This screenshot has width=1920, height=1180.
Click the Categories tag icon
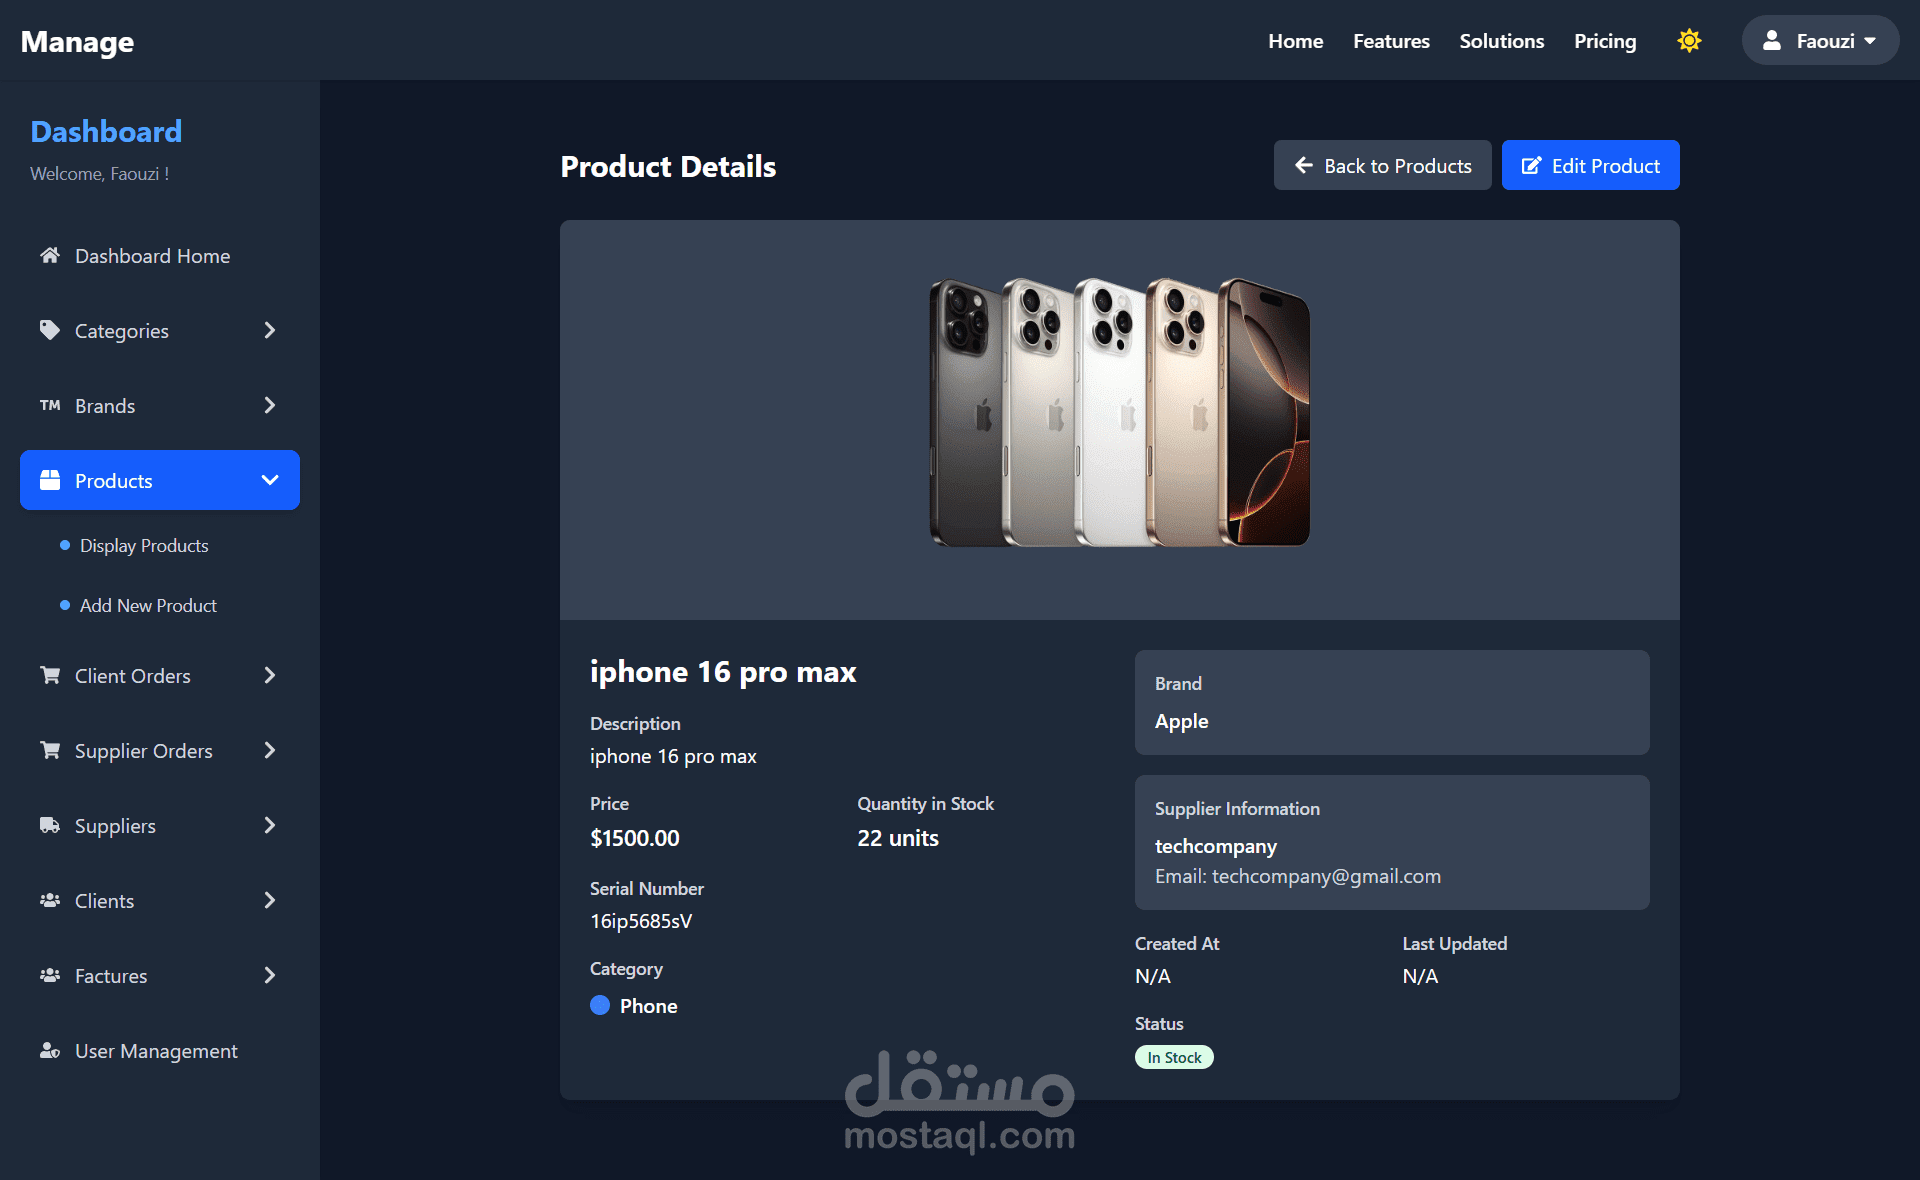[49, 330]
